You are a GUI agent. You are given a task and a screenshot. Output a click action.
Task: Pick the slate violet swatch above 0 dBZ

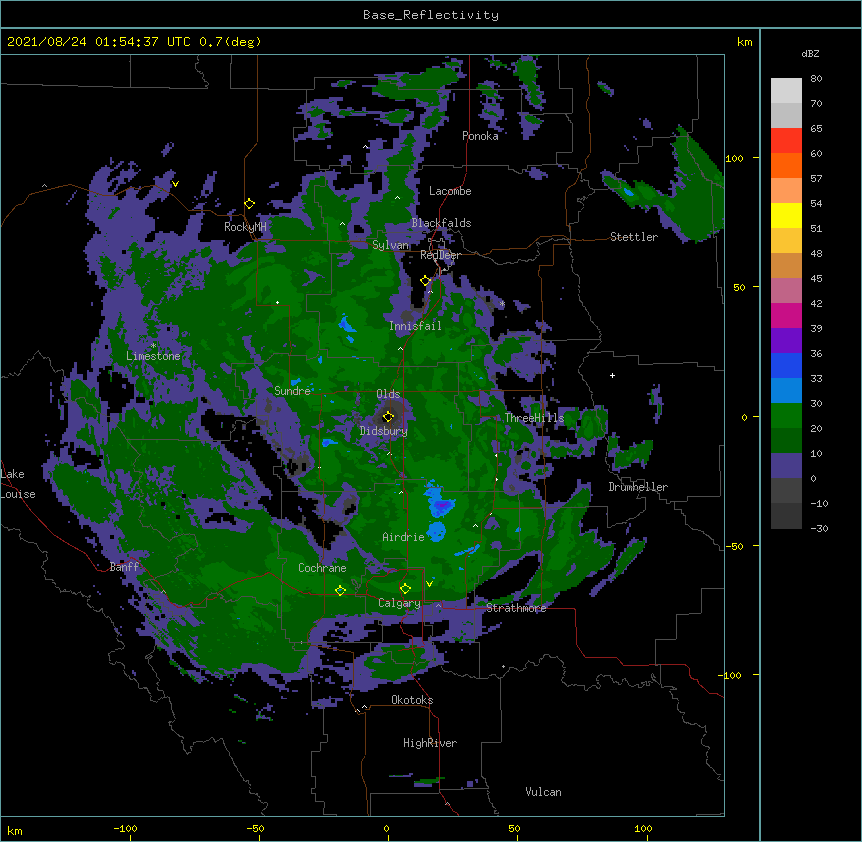[786, 466]
